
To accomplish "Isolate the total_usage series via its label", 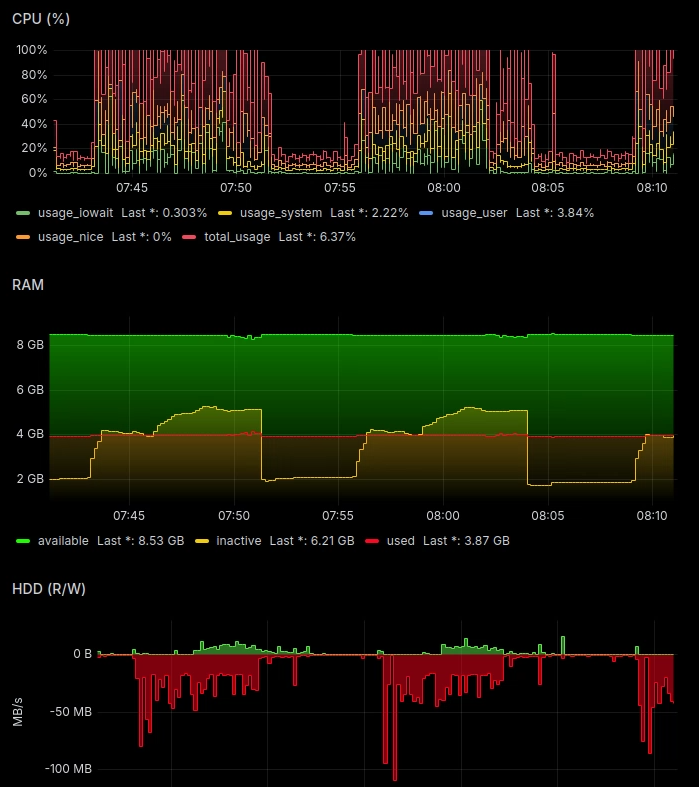I will (x=237, y=237).
